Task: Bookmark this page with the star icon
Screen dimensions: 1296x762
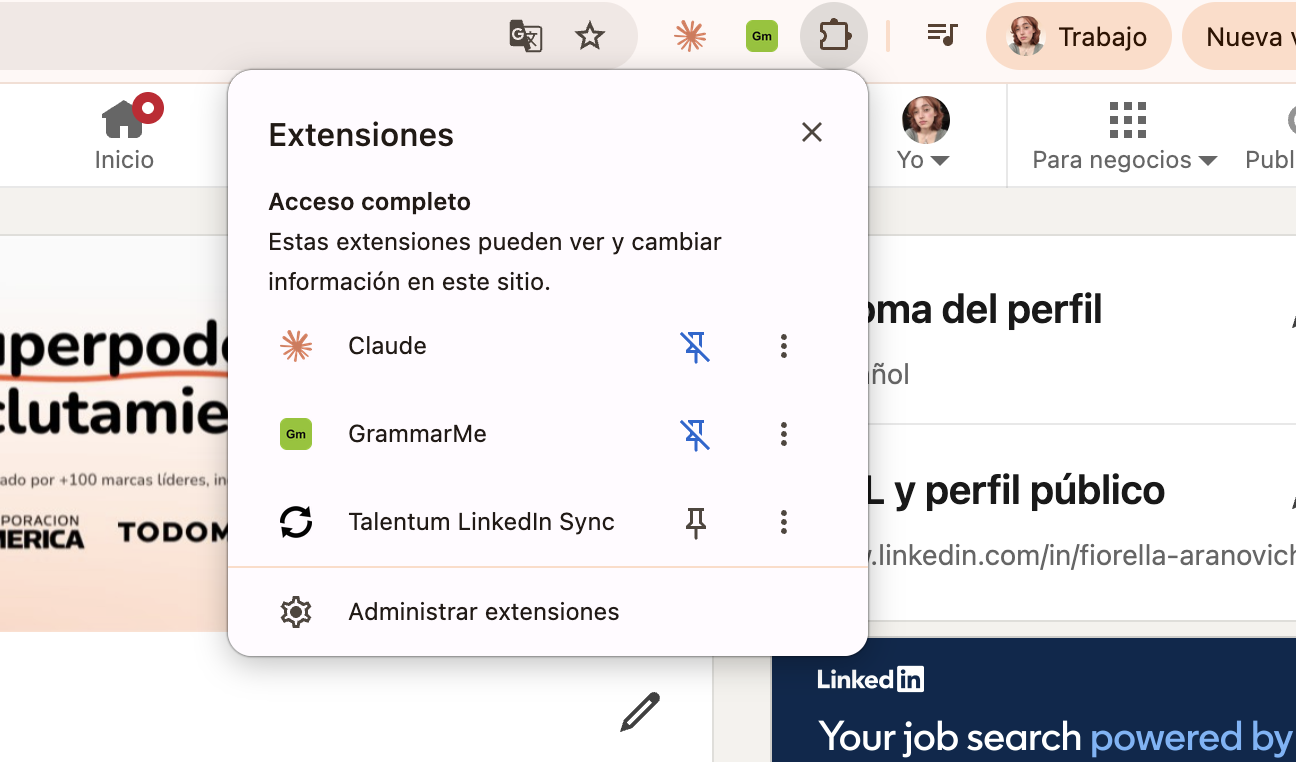Action: pyautogui.click(x=590, y=37)
